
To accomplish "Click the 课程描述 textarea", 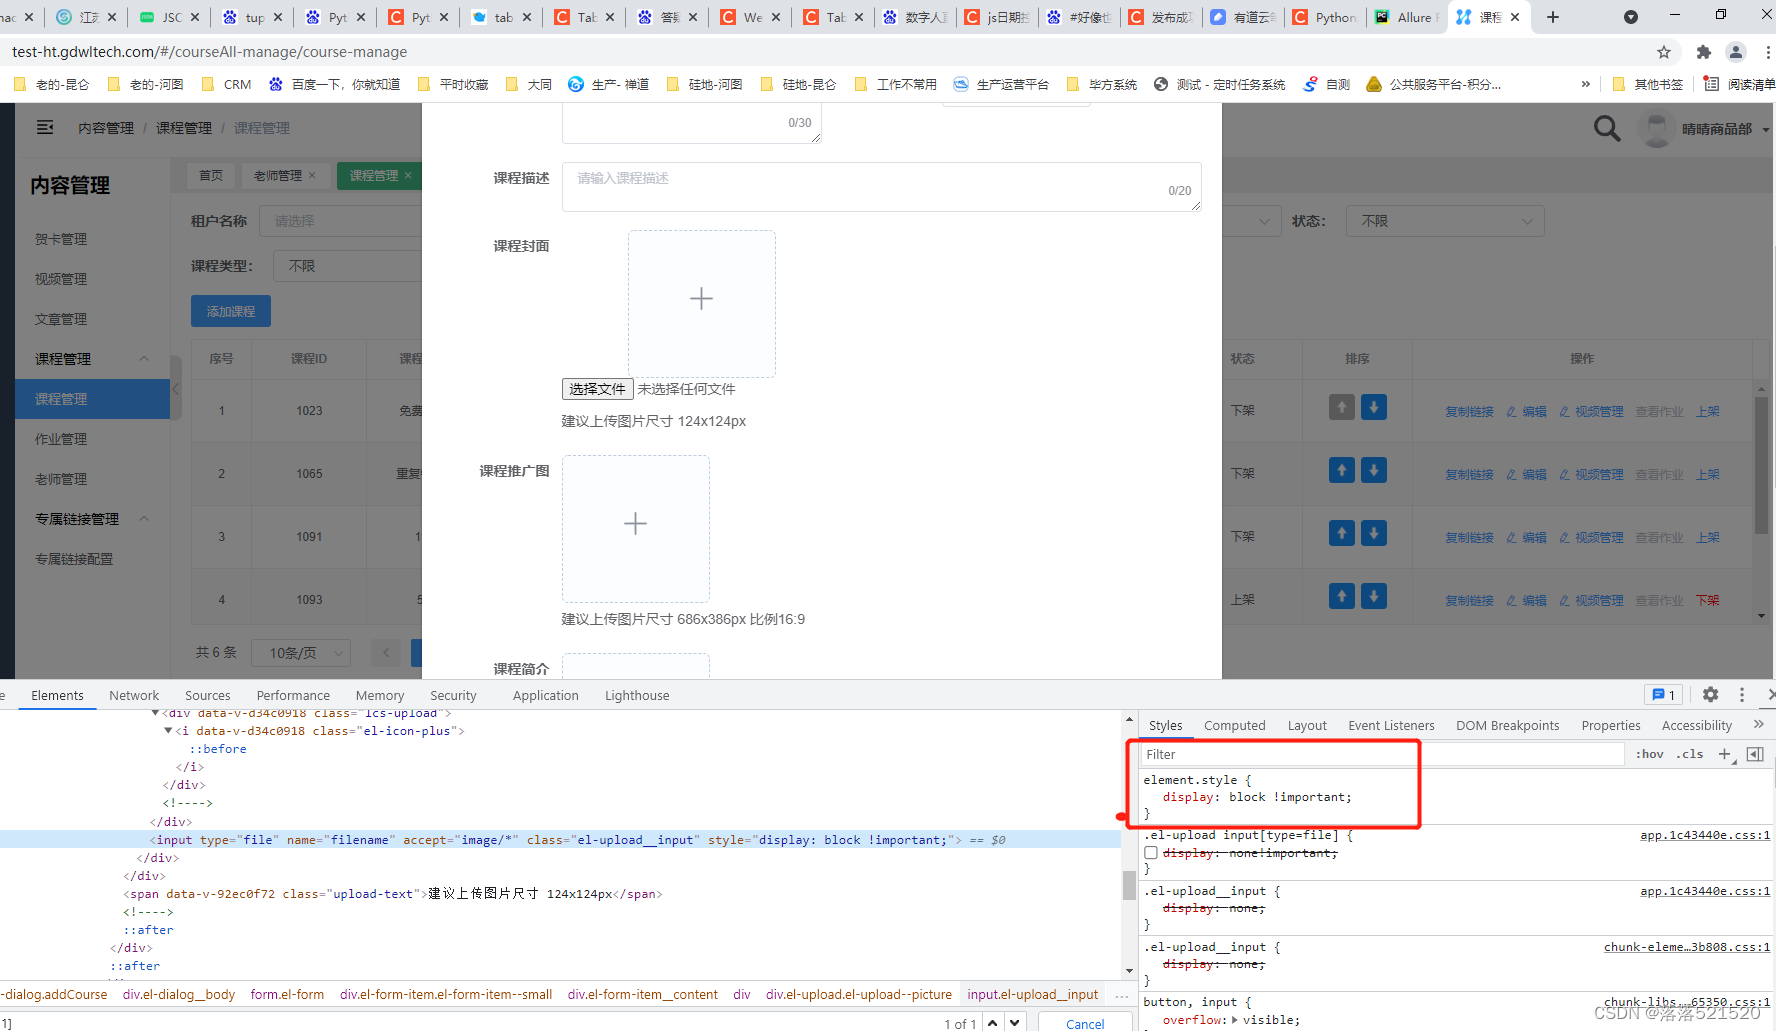I will coord(881,187).
